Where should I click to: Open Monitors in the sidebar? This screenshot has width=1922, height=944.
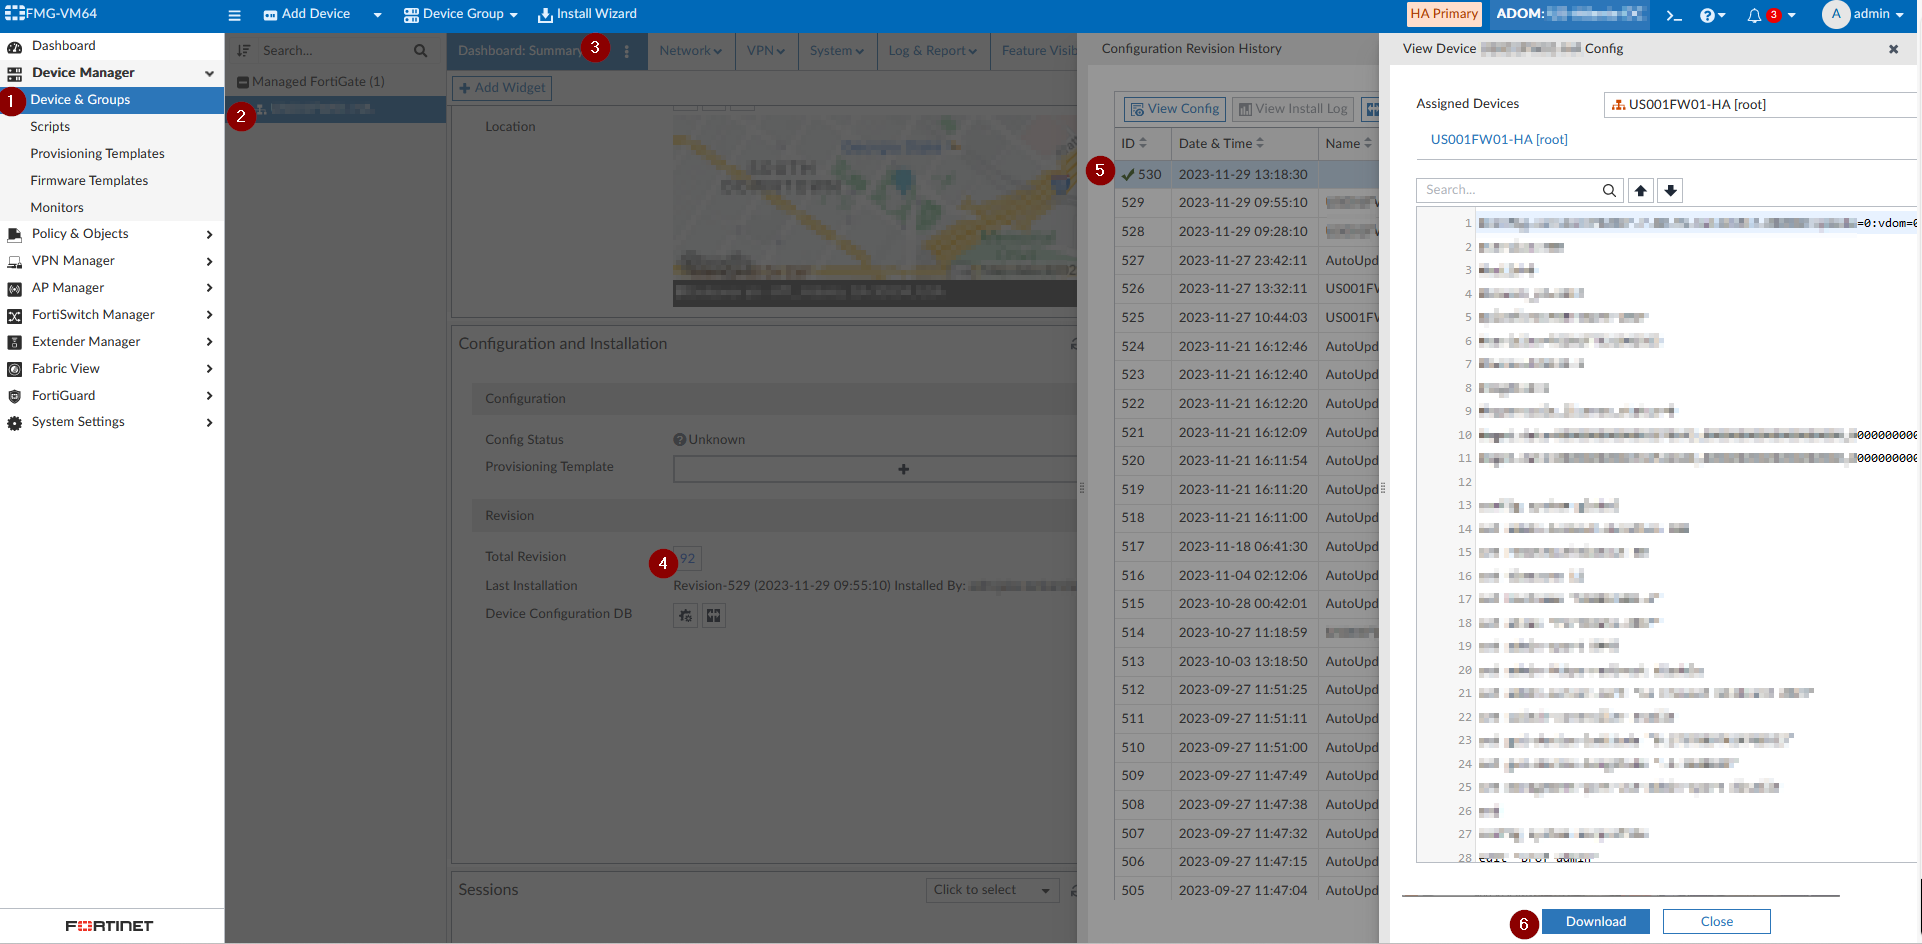[57, 208]
